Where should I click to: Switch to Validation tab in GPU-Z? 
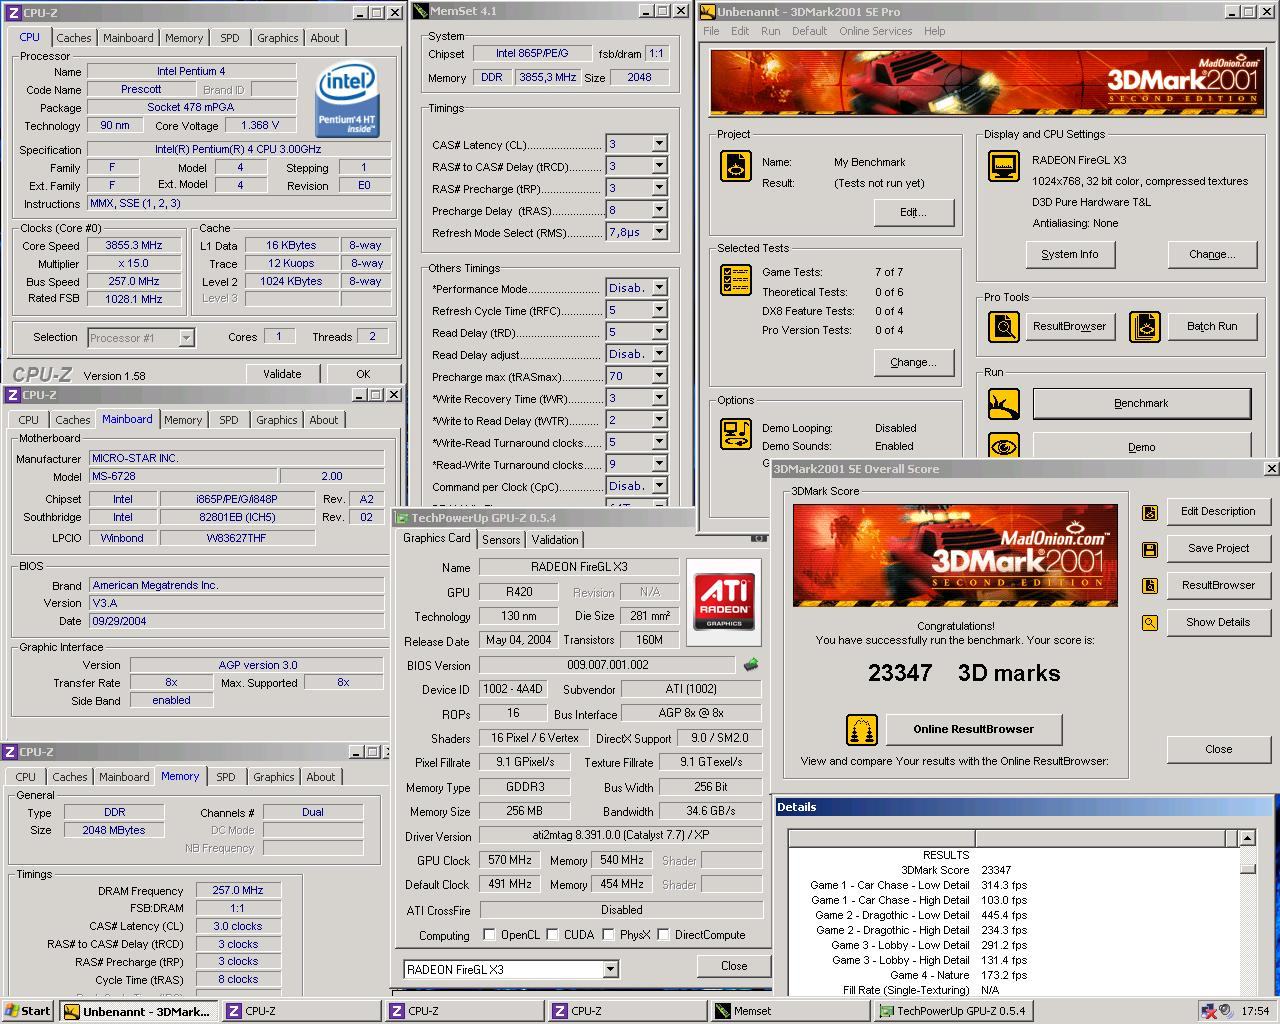pos(555,540)
